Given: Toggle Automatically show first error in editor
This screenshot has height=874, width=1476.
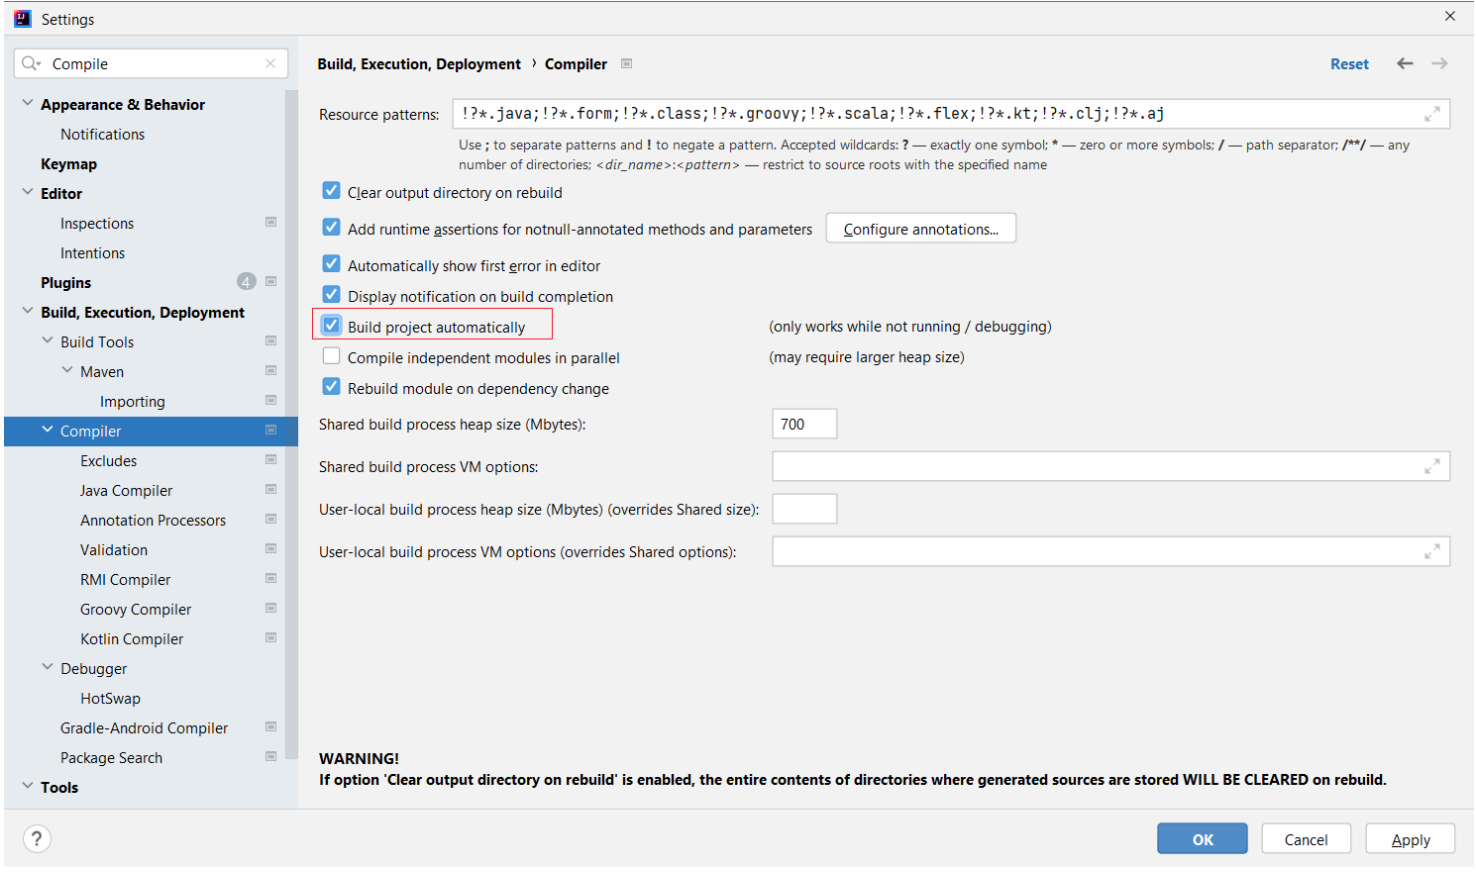Looking at the screenshot, I should 331,265.
